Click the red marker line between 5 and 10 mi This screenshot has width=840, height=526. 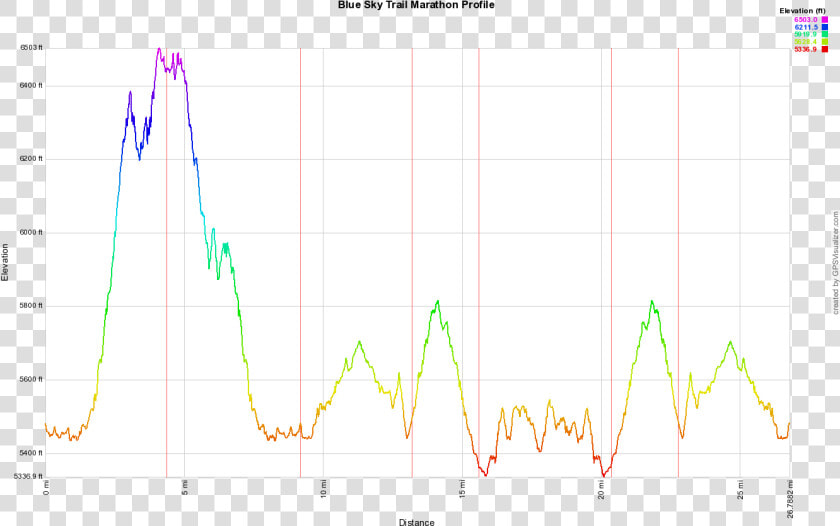pyautogui.click(x=301, y=262)
